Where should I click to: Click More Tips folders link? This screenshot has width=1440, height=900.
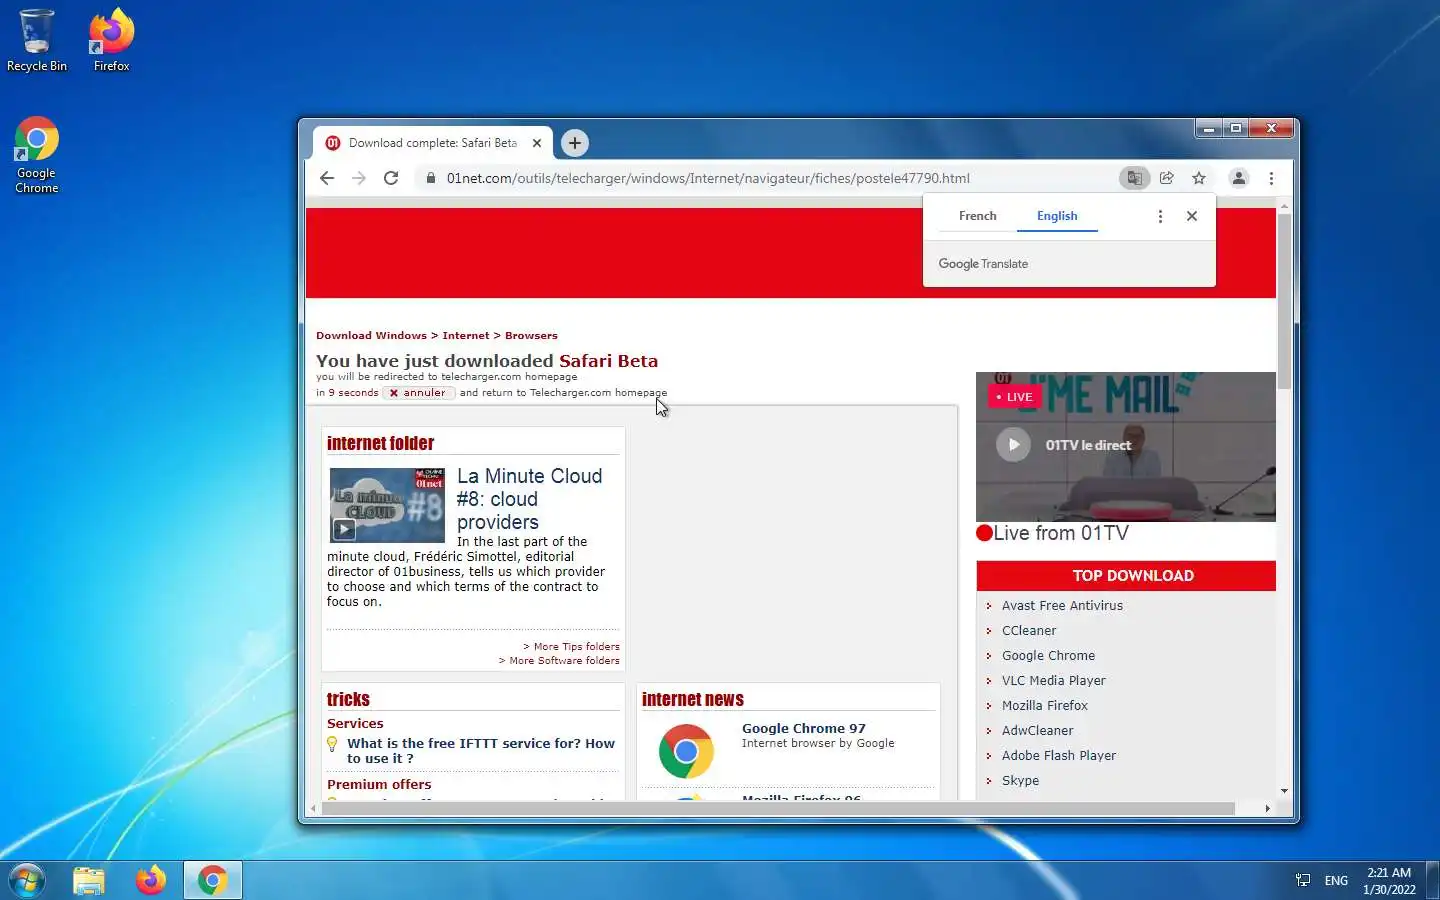(x=571, y=647)
